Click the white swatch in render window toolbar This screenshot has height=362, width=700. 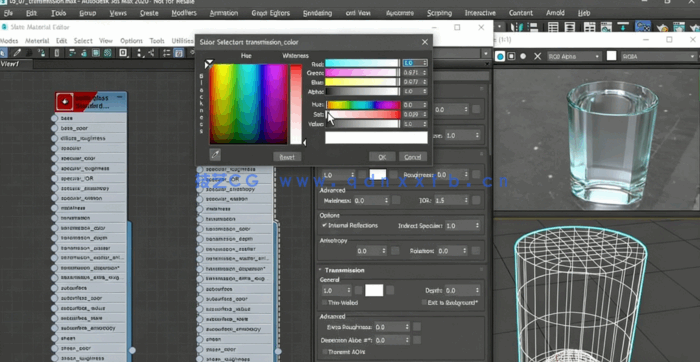point(611,56)
